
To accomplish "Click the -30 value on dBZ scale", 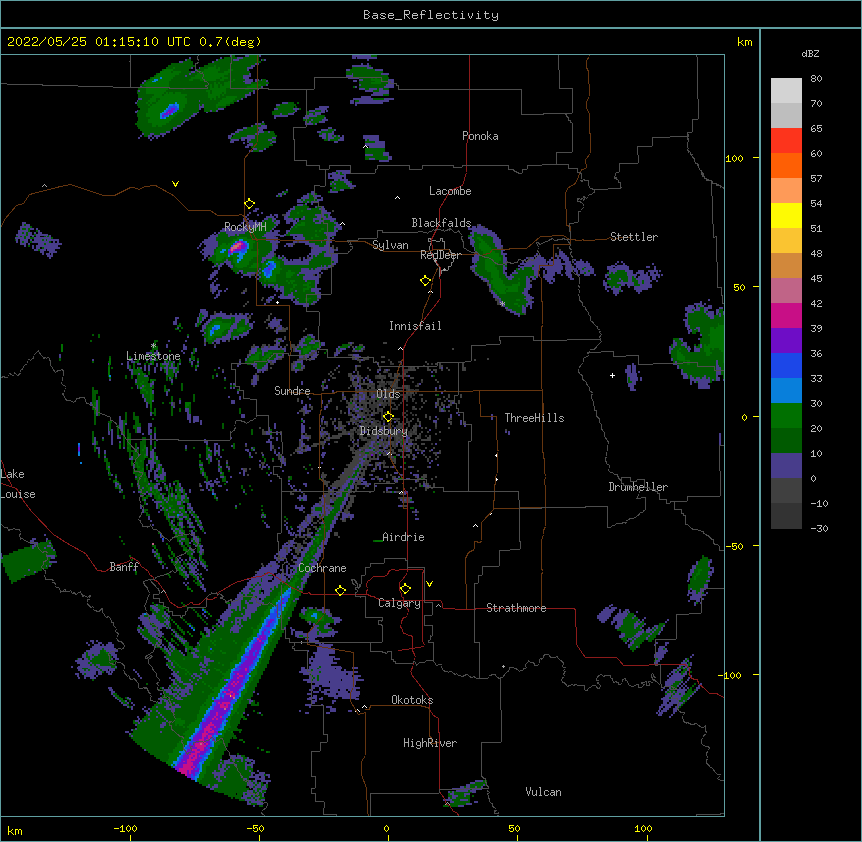I will (819, 528).
